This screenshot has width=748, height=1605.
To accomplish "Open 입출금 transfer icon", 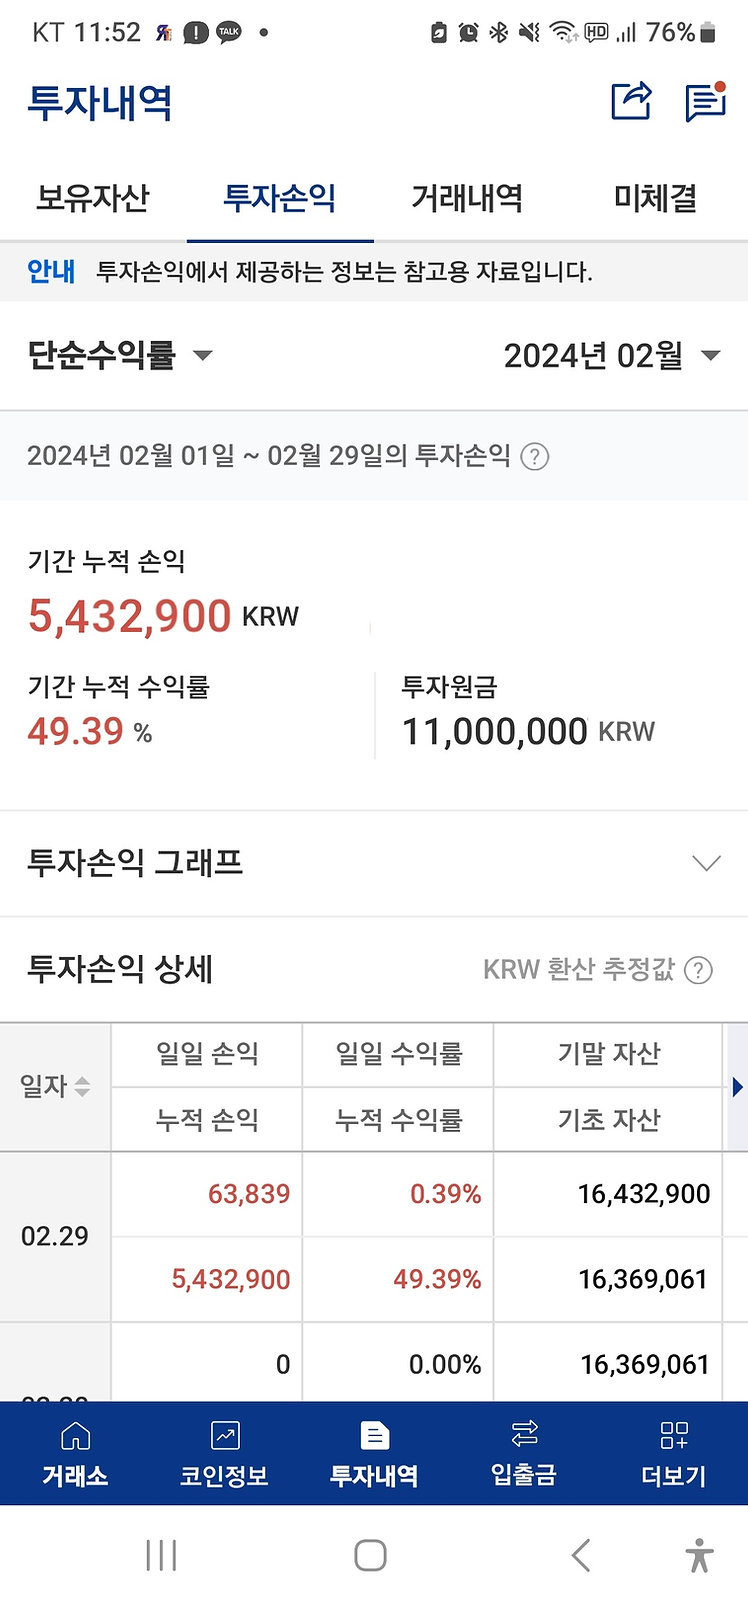I will 524,1434.
